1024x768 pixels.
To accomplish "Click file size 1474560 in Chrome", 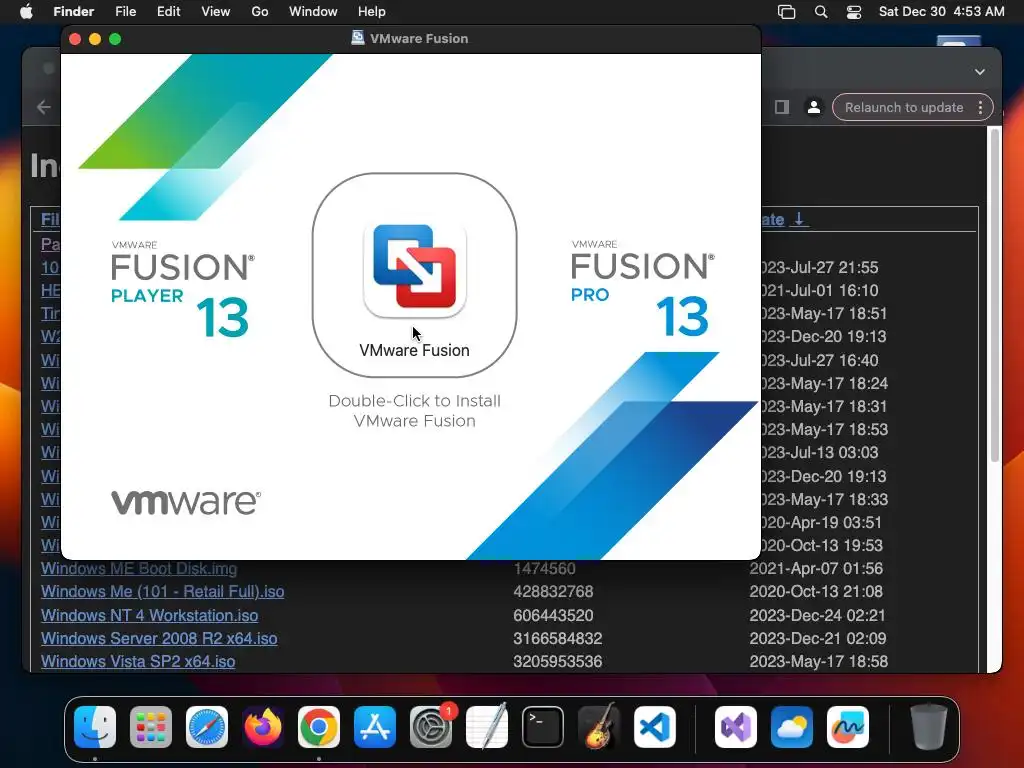I will (544, 568).
